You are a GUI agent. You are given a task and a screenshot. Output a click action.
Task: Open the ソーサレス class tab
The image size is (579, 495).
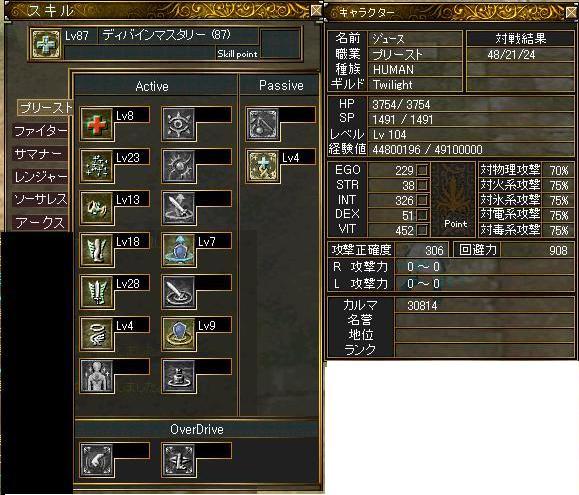(41, 200)
